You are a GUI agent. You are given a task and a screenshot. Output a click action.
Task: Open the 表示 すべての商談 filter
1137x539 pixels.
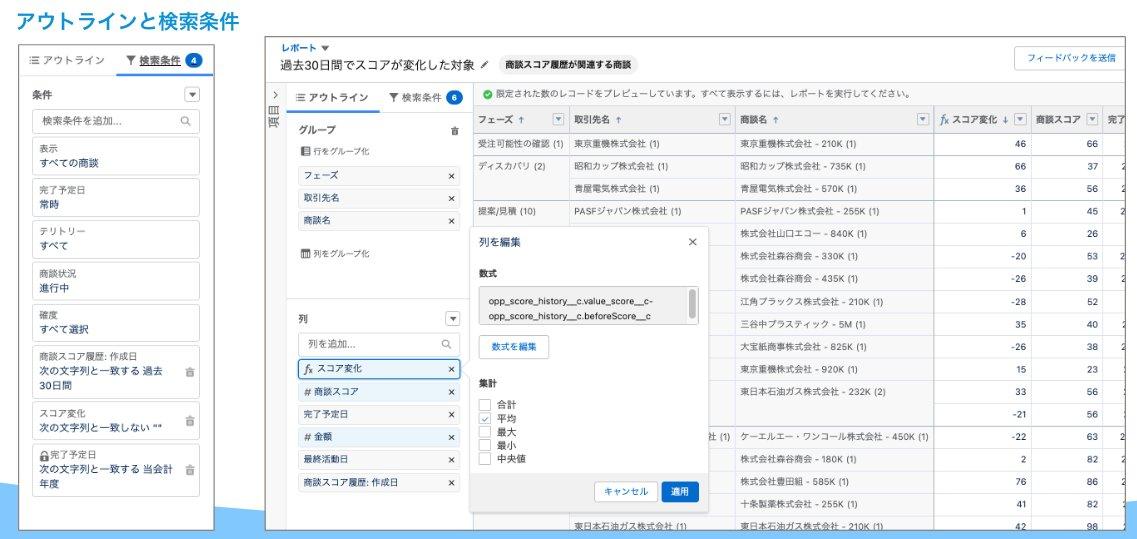(x=116, y=156)
